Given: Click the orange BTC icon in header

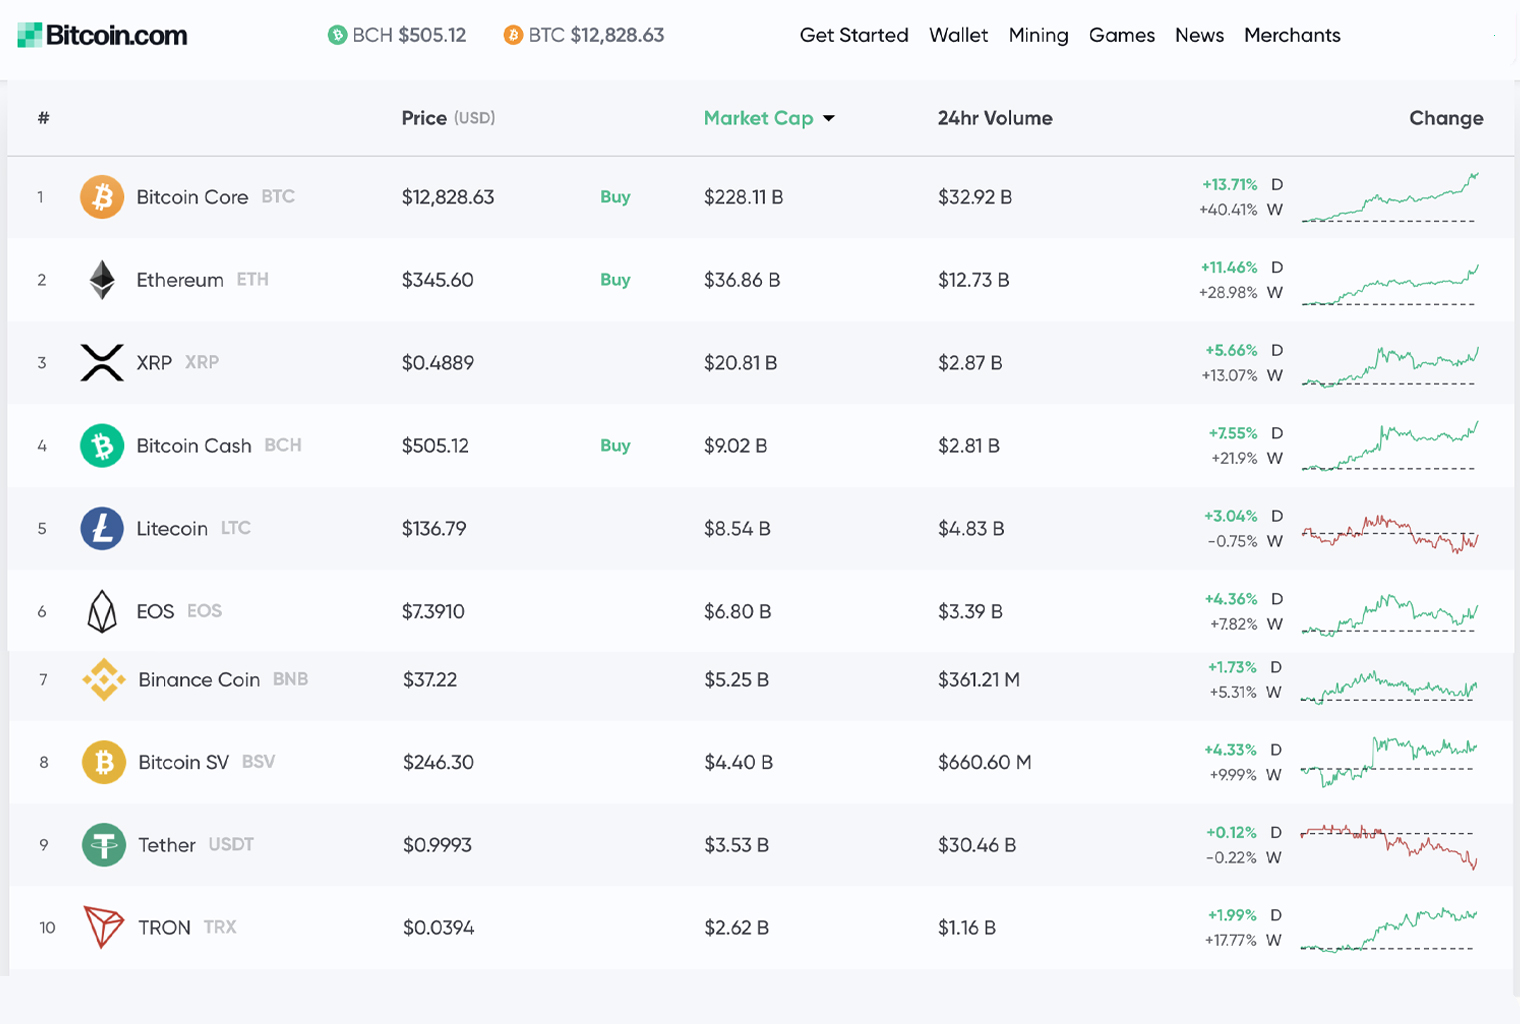Looking at the screenshot, I should pos(513,36).
